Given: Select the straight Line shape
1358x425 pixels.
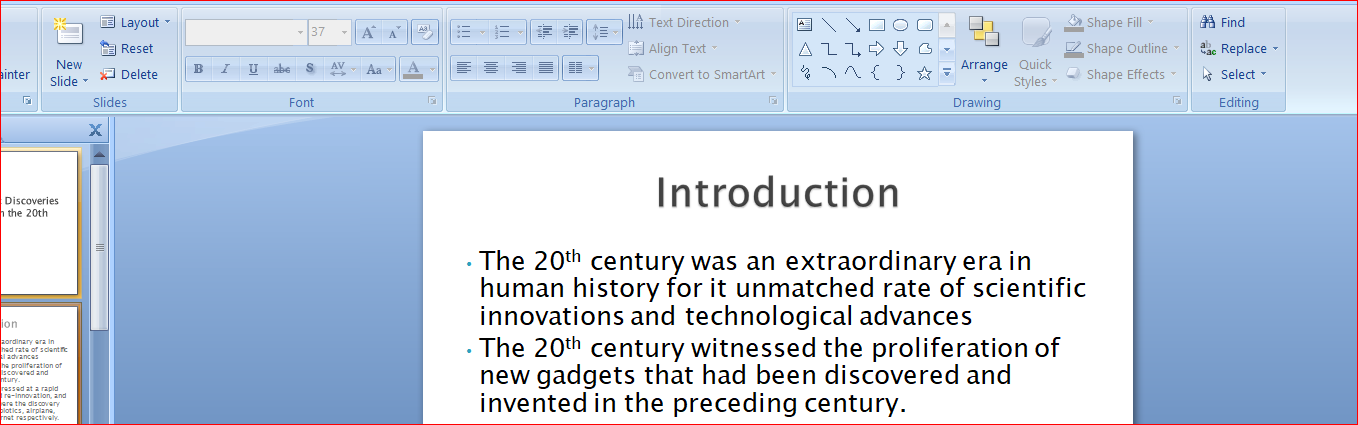Looking at the screenshot, I should tap(829, 24).
